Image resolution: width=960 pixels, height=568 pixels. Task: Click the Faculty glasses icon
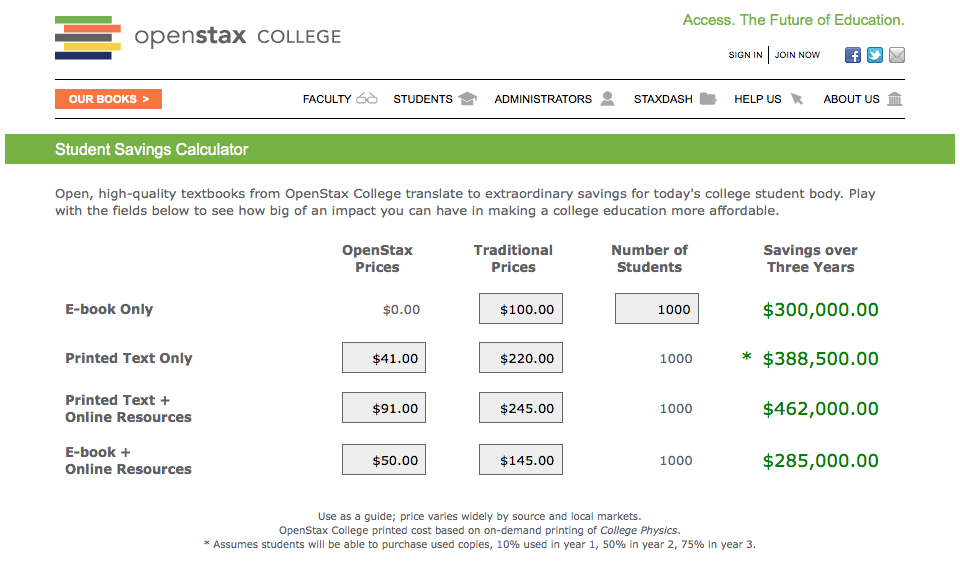coord(367,99)
